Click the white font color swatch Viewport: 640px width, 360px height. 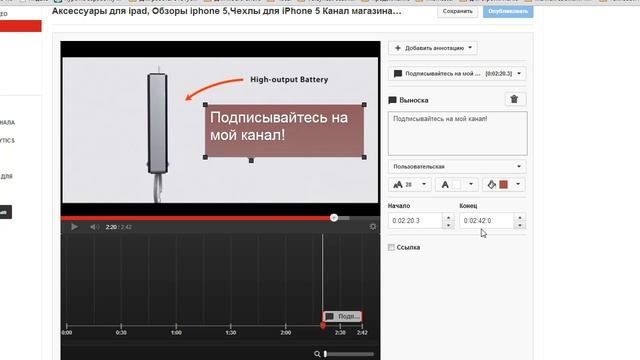pyautogui.click(x=457, y=184)
